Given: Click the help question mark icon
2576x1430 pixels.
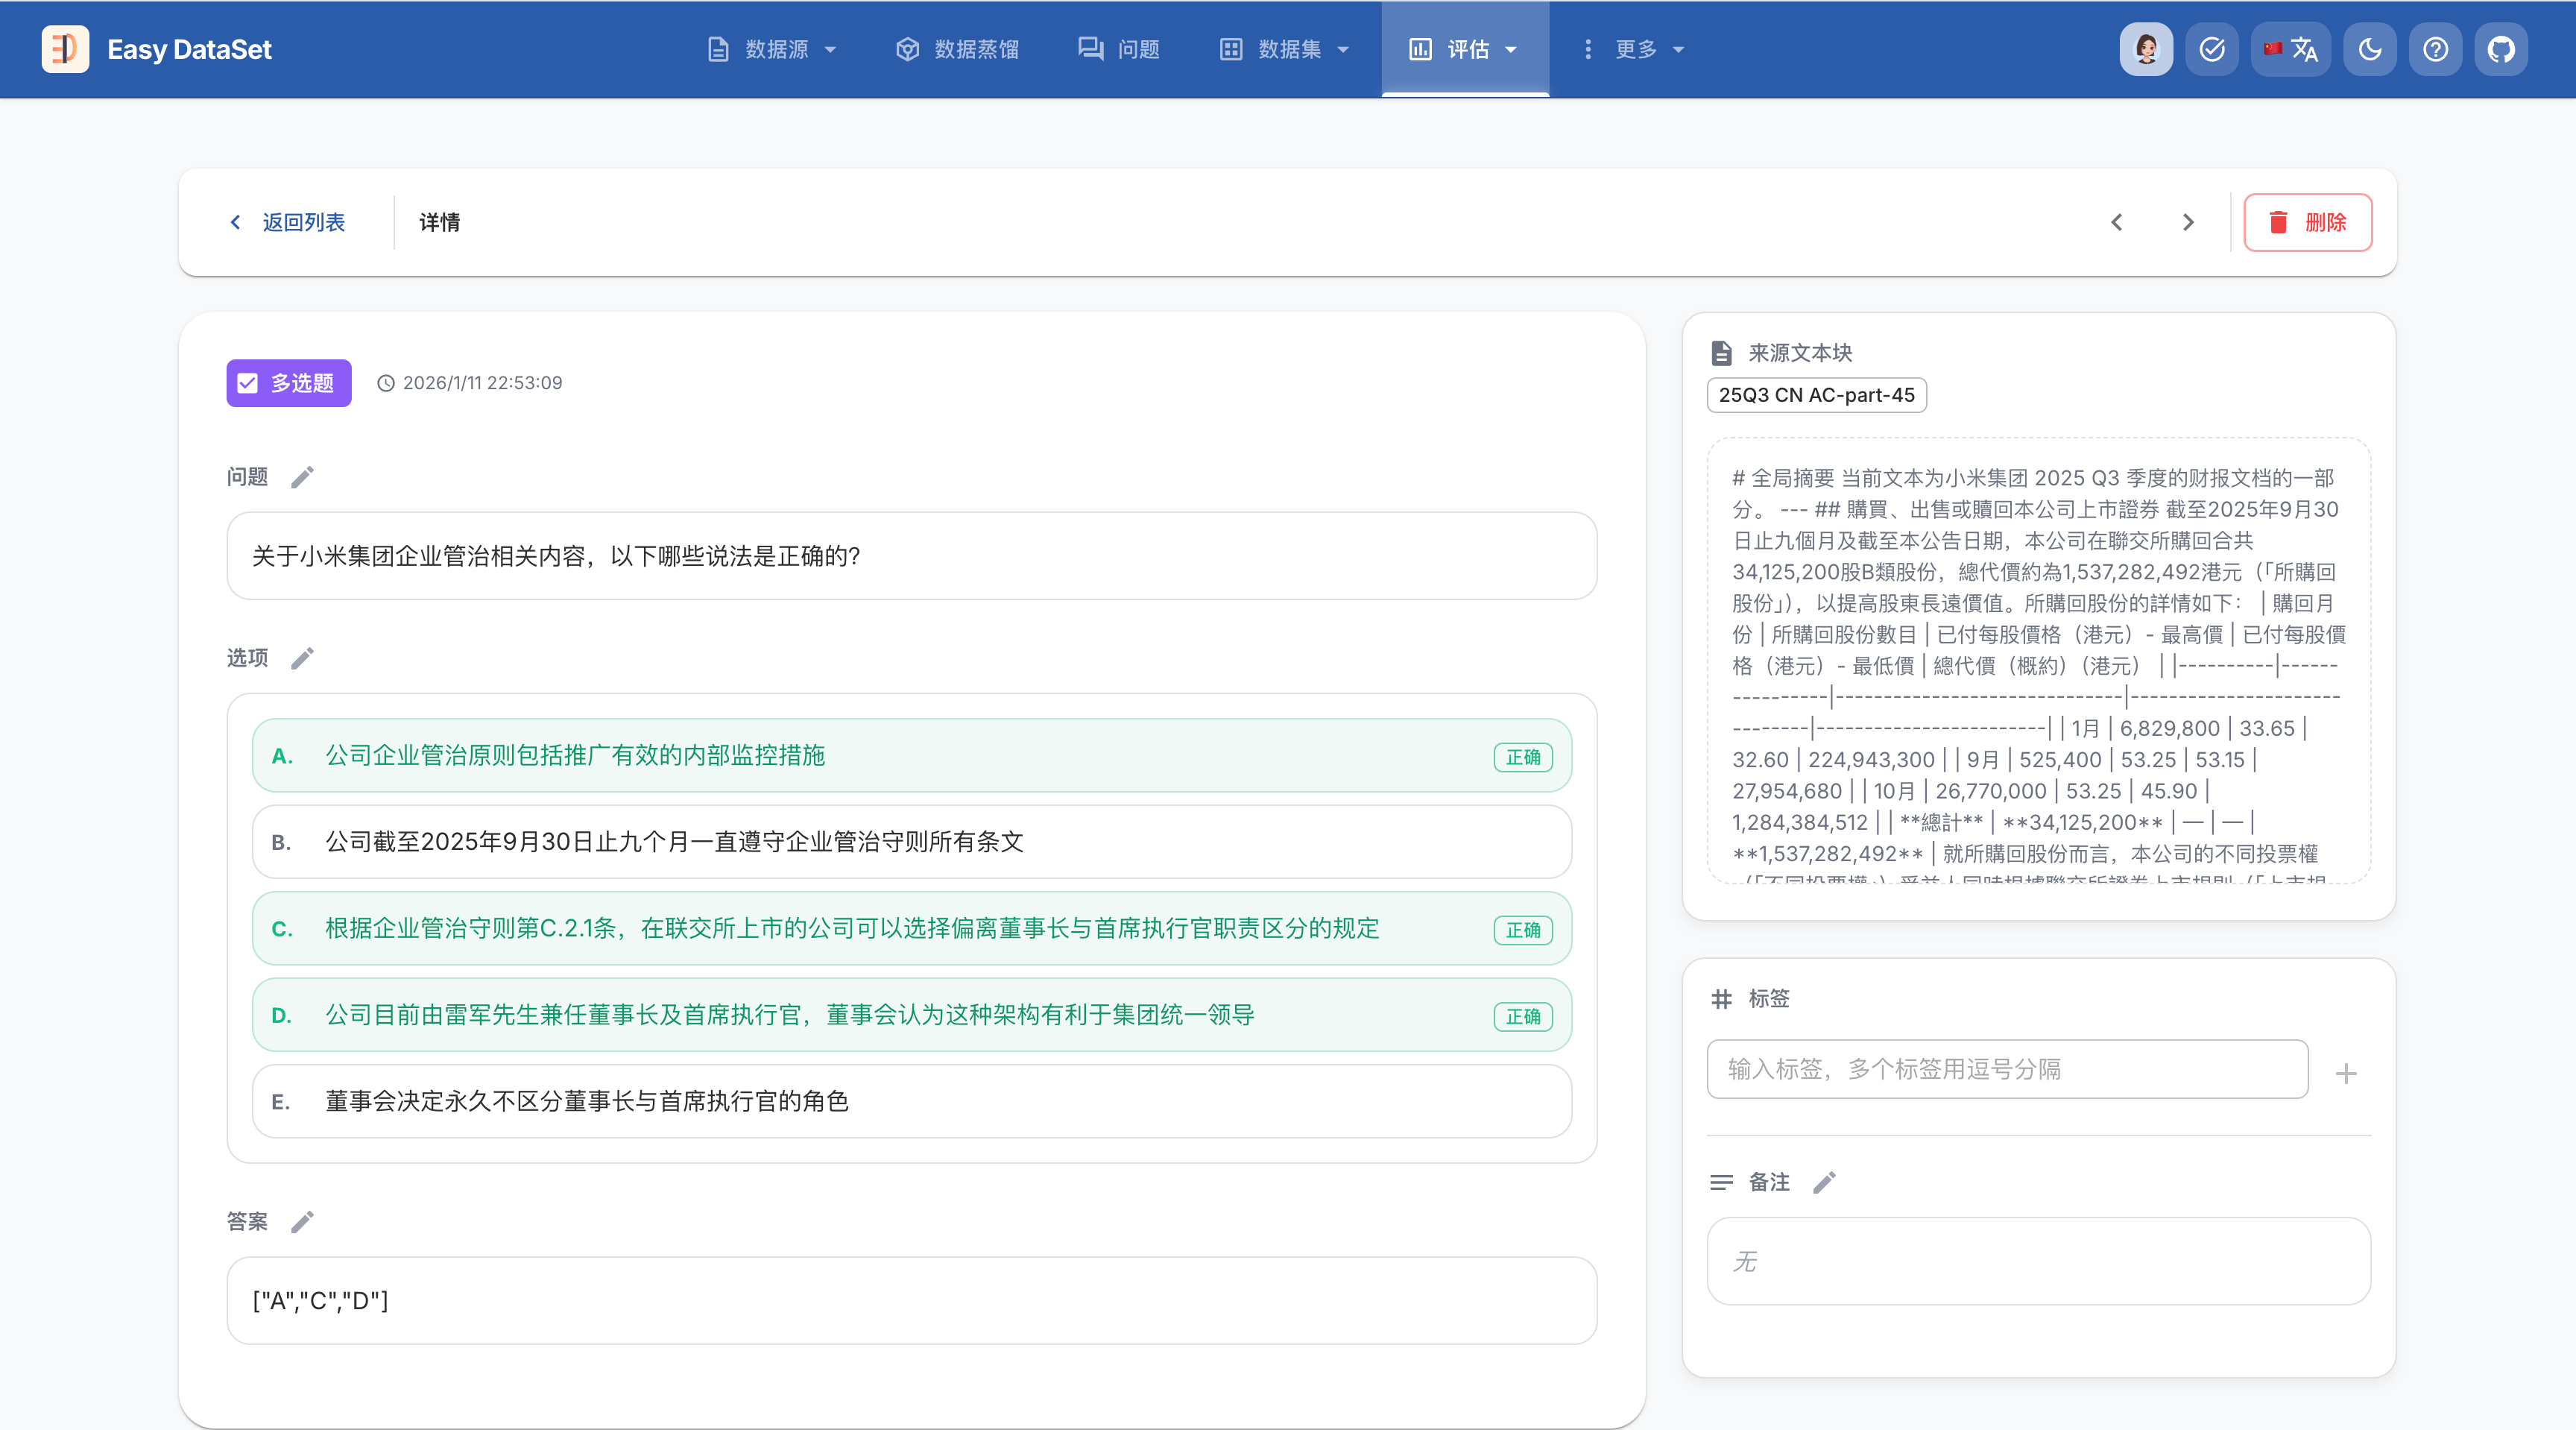Looking at the screenshot, I should tap(2435, 49).
